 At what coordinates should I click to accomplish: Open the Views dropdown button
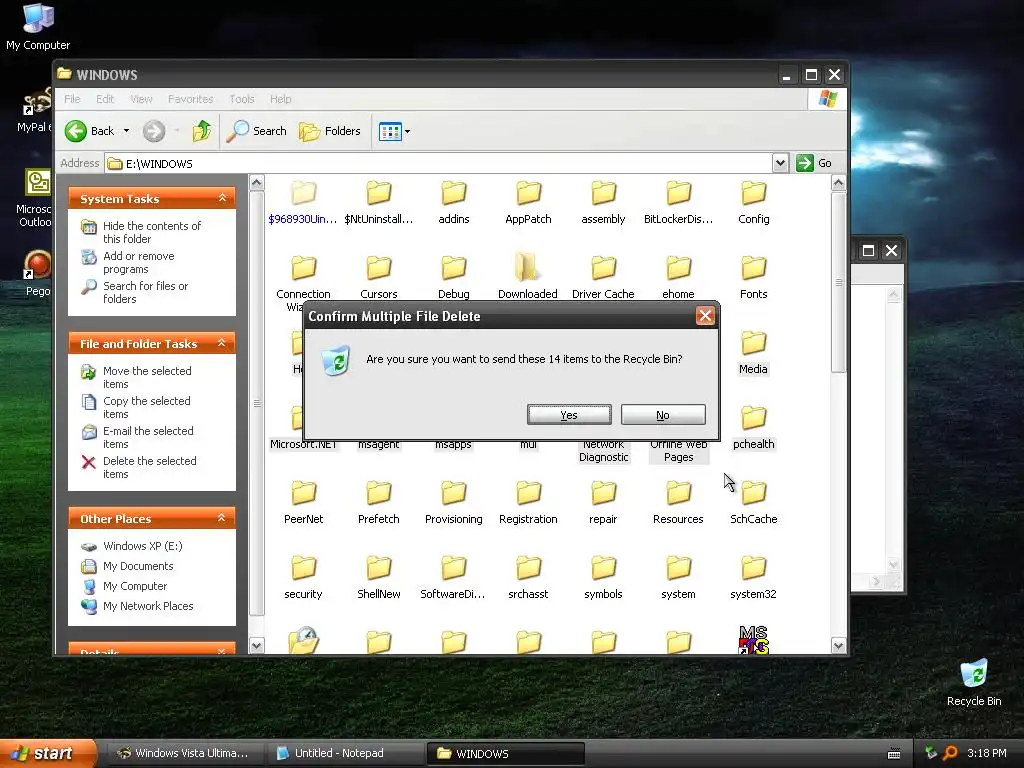coord(394,131)
